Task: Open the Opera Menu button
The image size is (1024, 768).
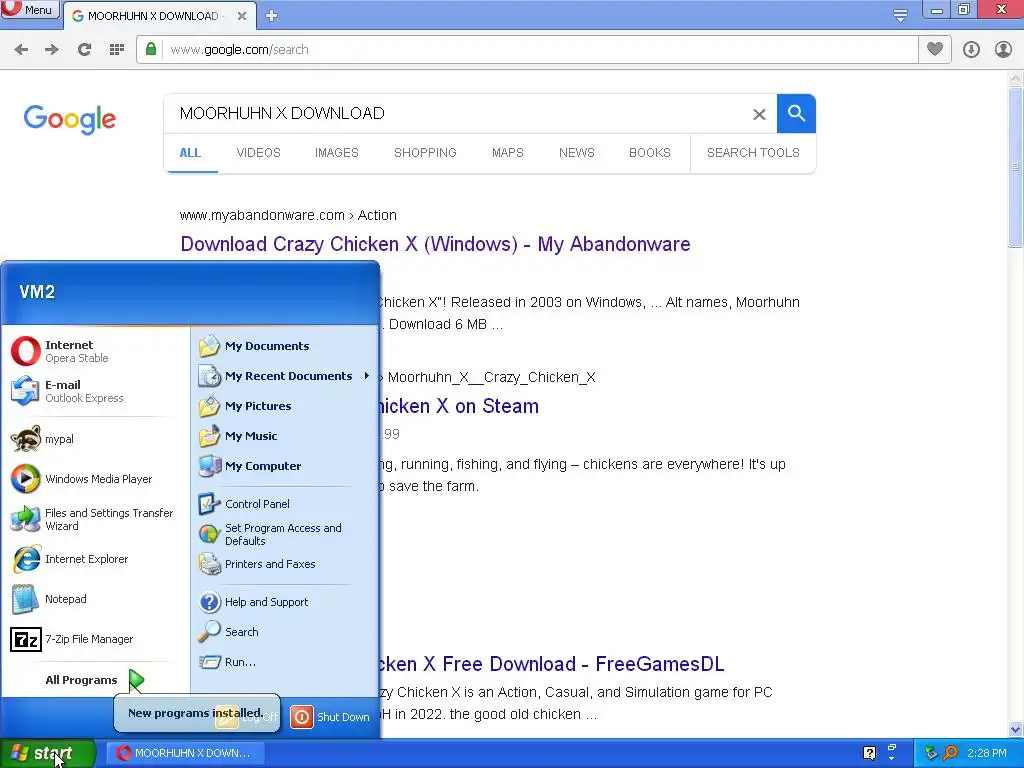Action: pyautogui.click(x=29, y=10)
